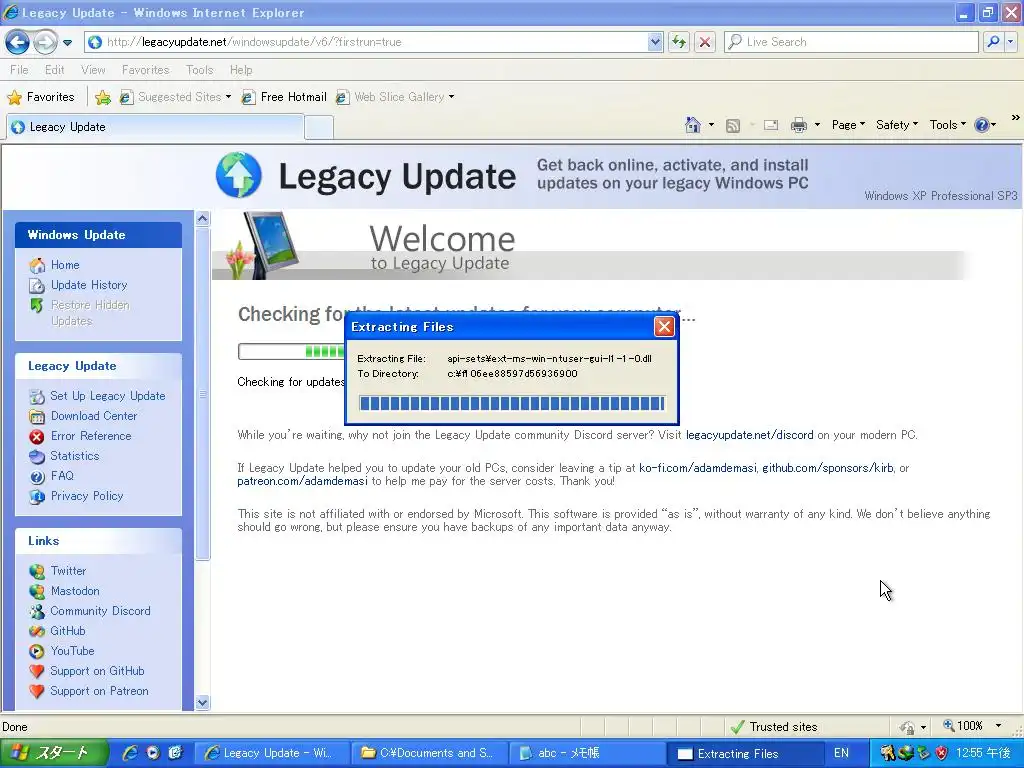Click the Live Search input box
This screenshot has width=1024, height=768.
tap(852, 42)
